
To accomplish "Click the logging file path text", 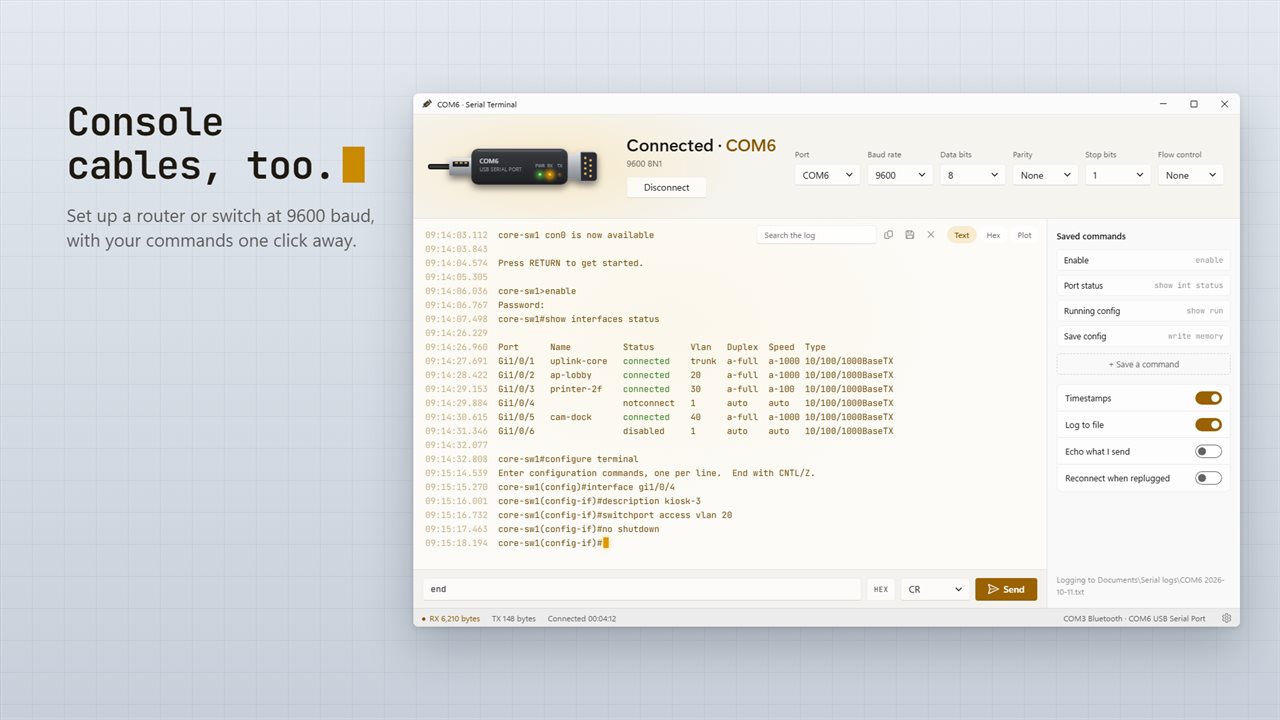I will click(x=1140, y=585).
